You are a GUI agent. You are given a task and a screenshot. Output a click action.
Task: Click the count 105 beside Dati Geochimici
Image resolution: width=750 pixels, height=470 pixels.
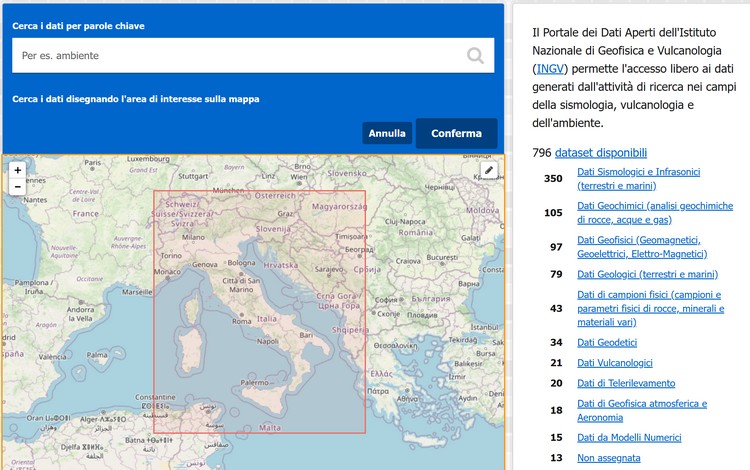point(553,213)
